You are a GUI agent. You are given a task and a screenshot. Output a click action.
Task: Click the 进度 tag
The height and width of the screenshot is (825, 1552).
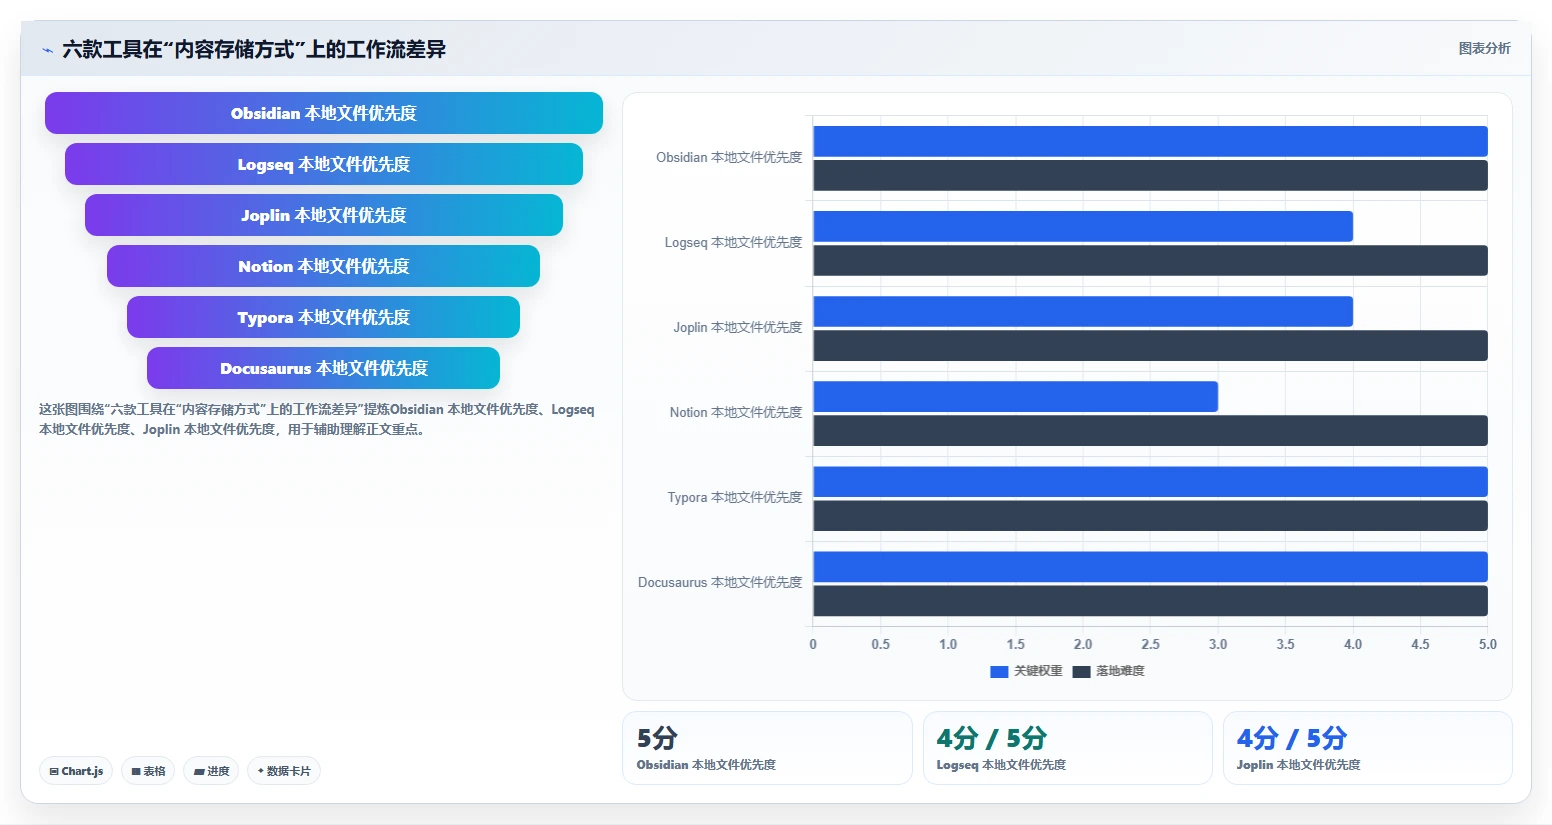[x=211, y=771]
